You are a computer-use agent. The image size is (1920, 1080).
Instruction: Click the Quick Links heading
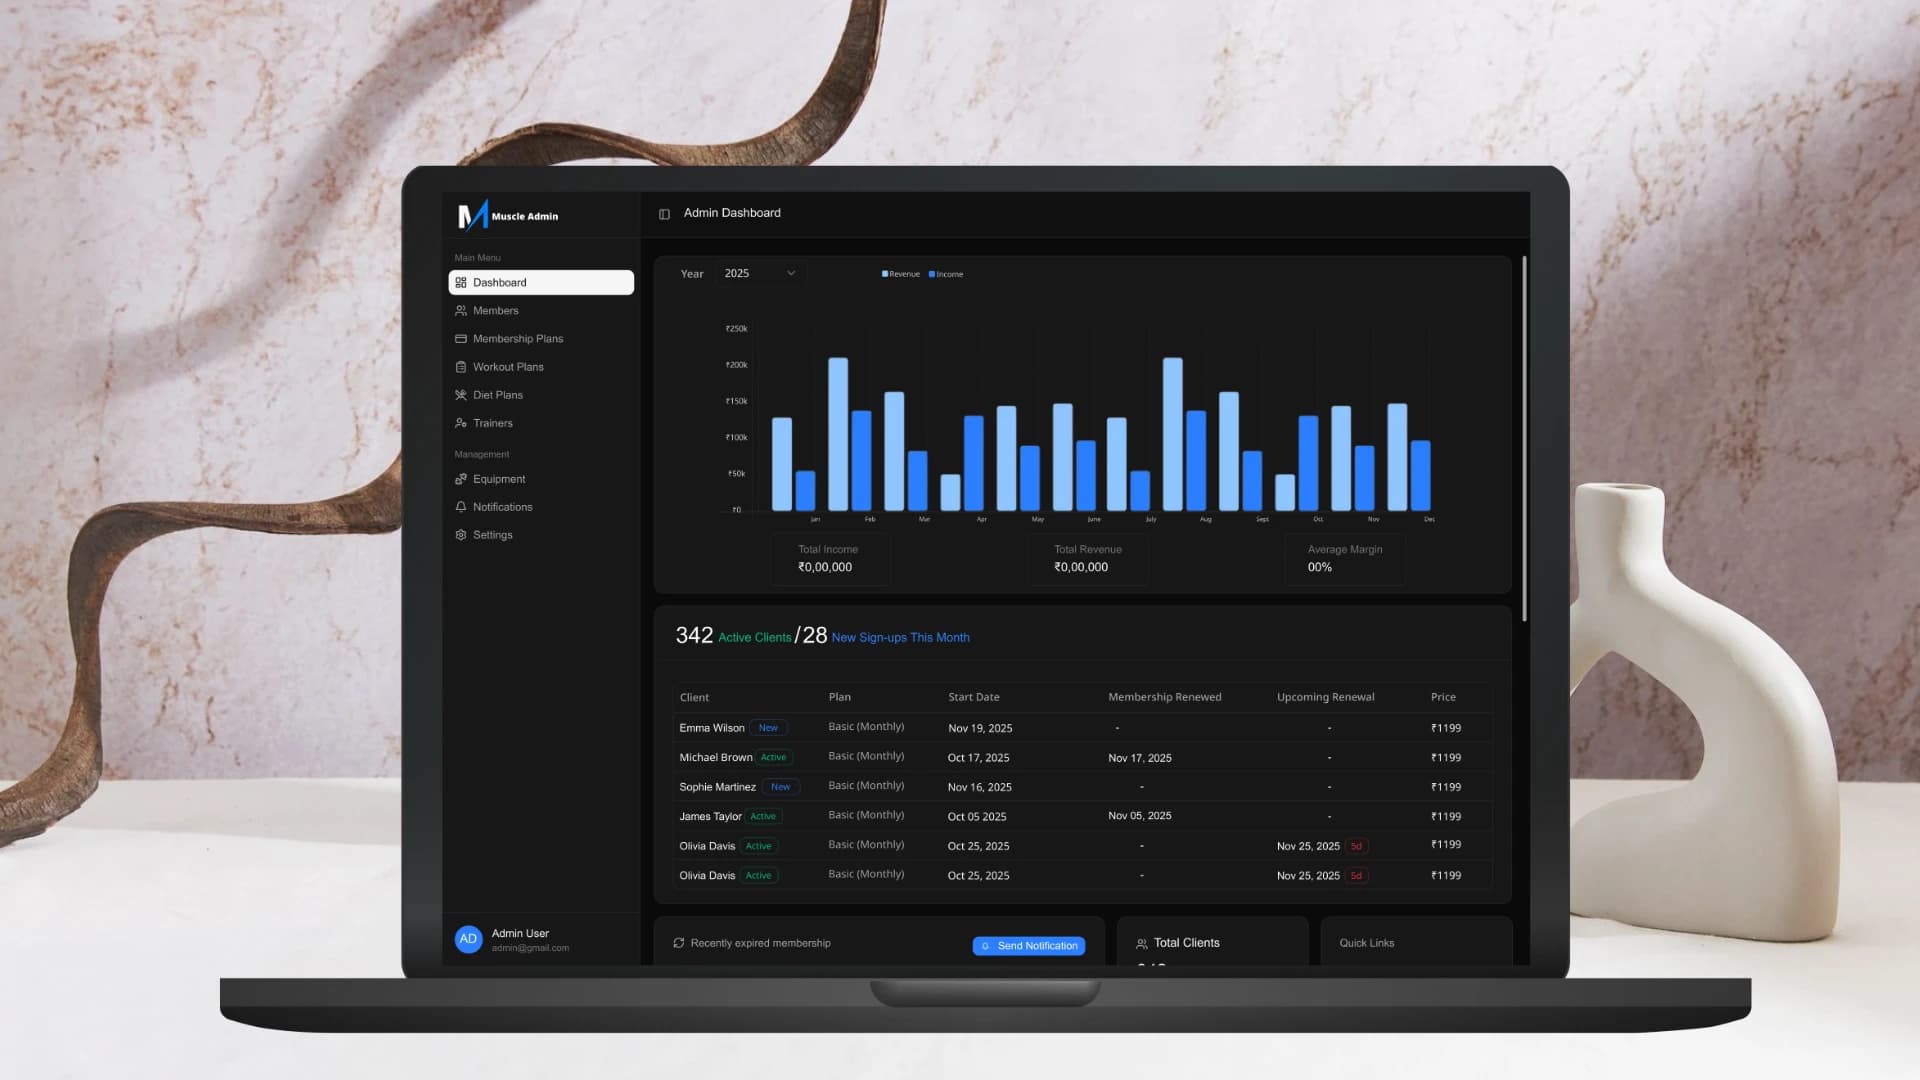[1367, 943]
